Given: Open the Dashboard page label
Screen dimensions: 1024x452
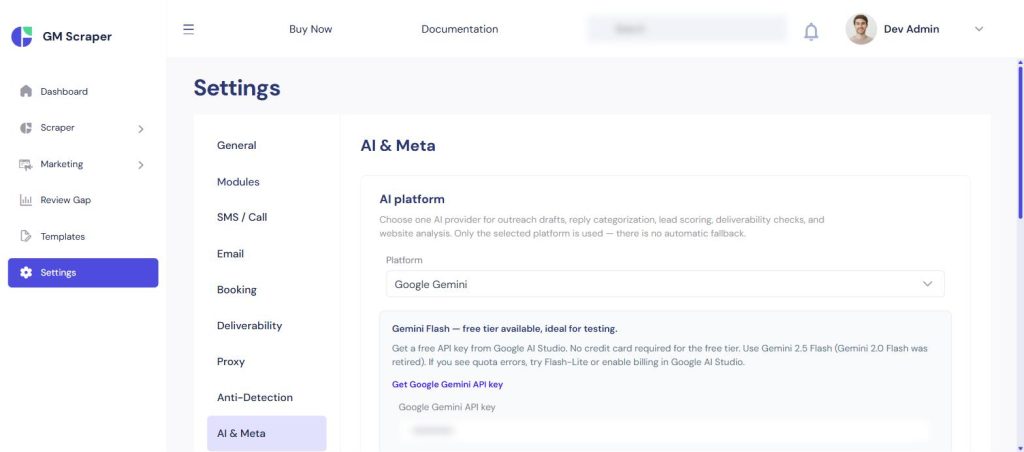Looking at the screenshot, I should [64, 91].
